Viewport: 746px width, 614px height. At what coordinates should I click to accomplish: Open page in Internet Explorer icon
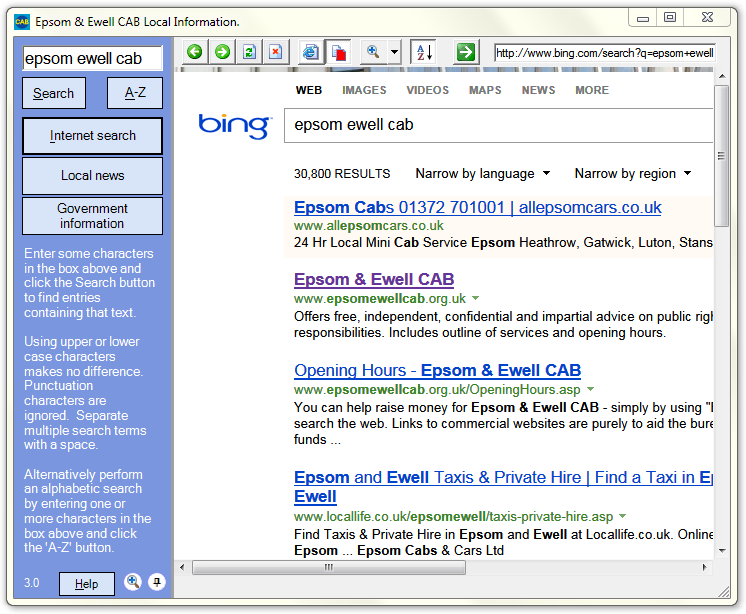(311, 51)
